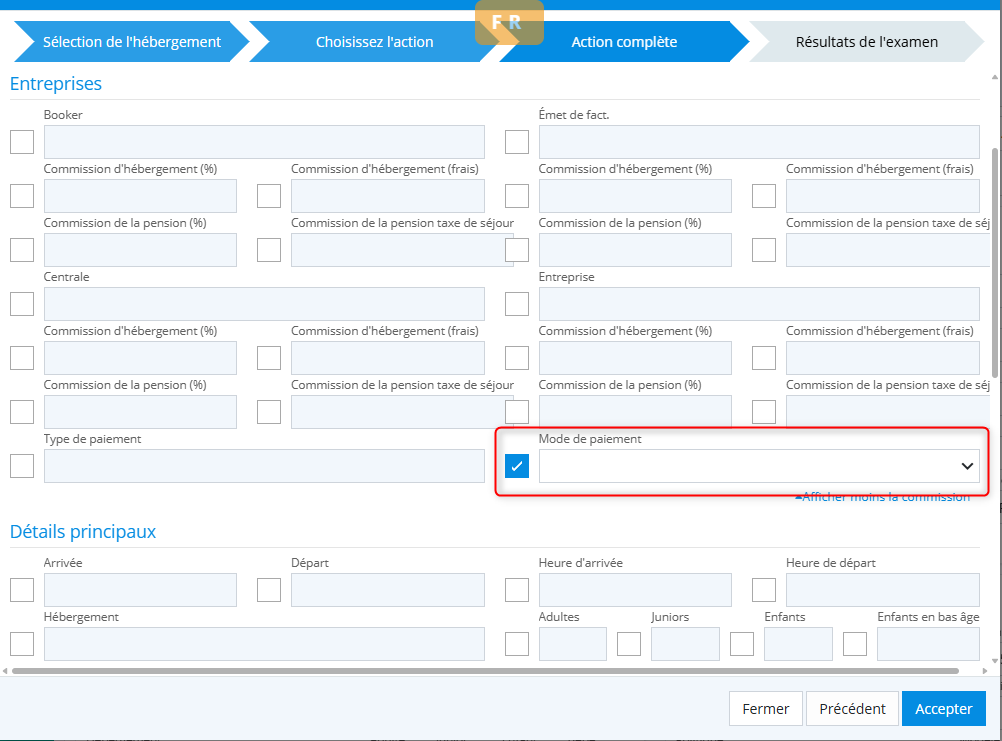This screenshot has width=1002, height=741.
Task: Tick the Entreprise checkbox
Action: (x=517, y=304)
